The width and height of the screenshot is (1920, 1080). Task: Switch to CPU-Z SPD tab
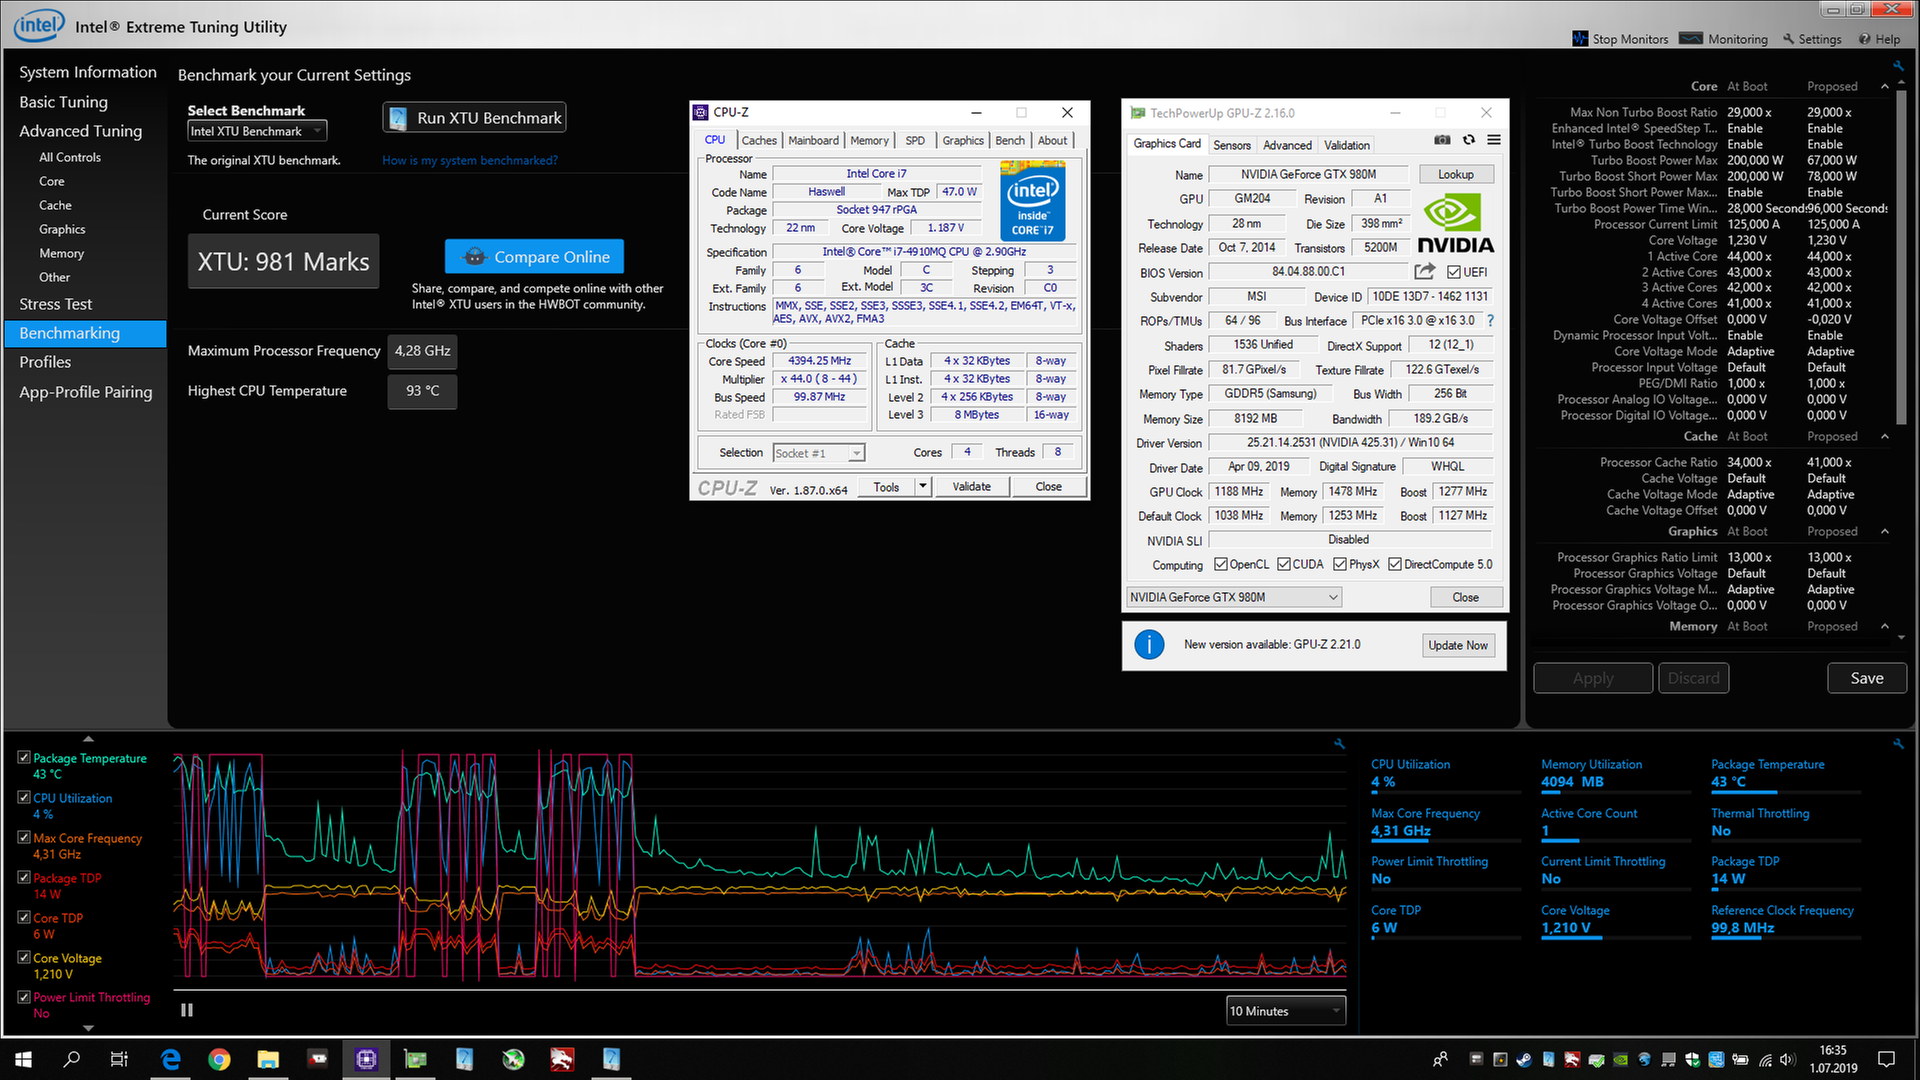pyautogui.click(x=915, y=141)
